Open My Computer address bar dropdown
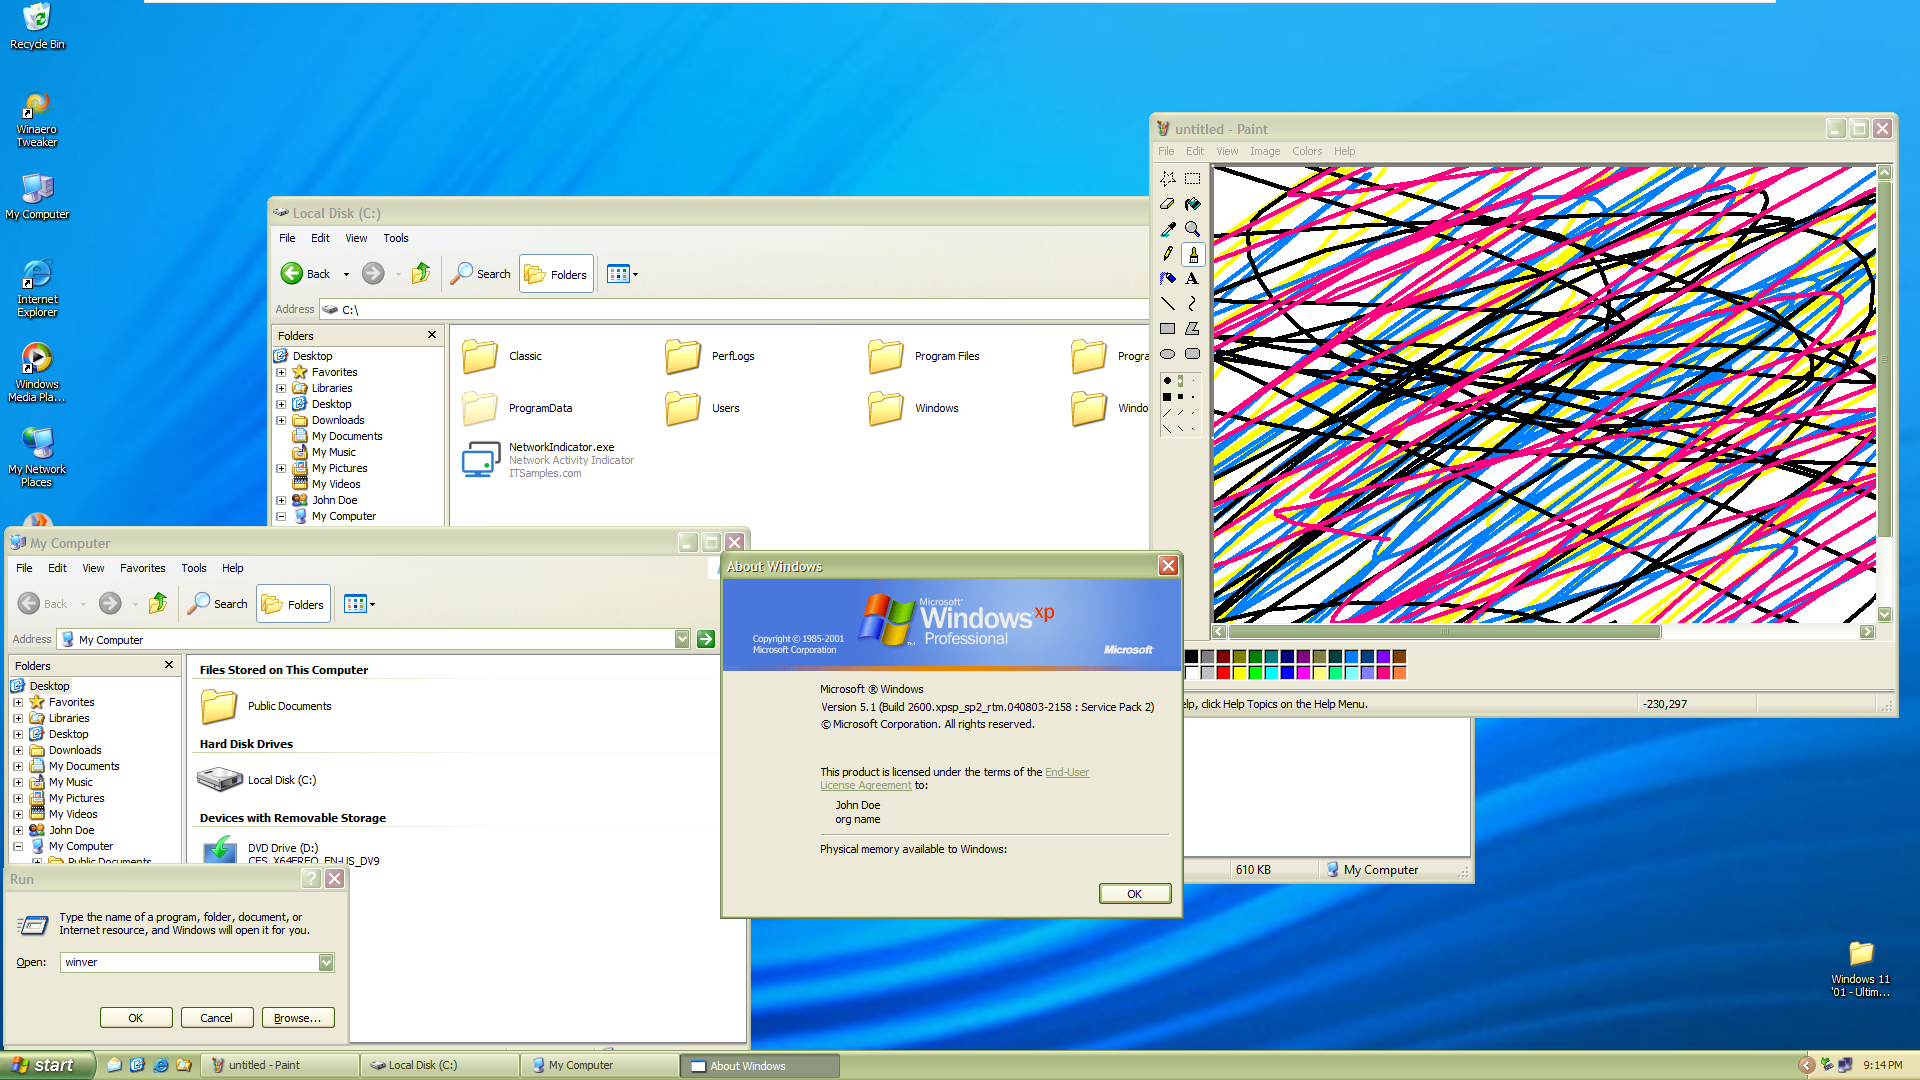This screenshot has height=1080, width=1920. (x=682, y=639)
